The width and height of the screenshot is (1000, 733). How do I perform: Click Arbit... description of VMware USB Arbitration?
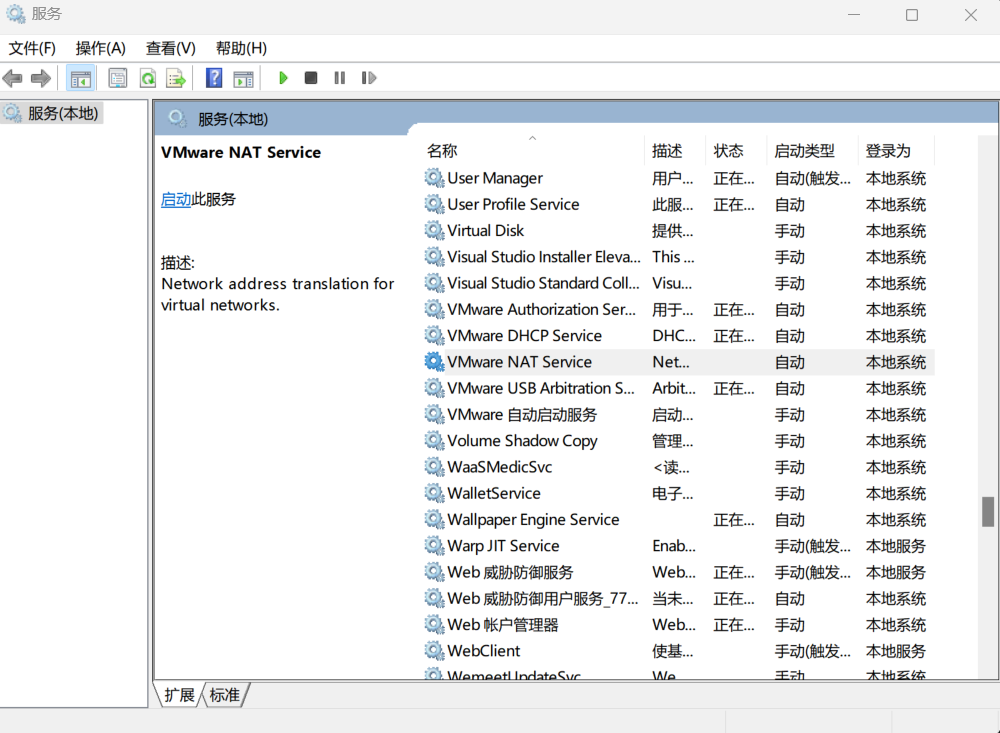tap(673, 389)
